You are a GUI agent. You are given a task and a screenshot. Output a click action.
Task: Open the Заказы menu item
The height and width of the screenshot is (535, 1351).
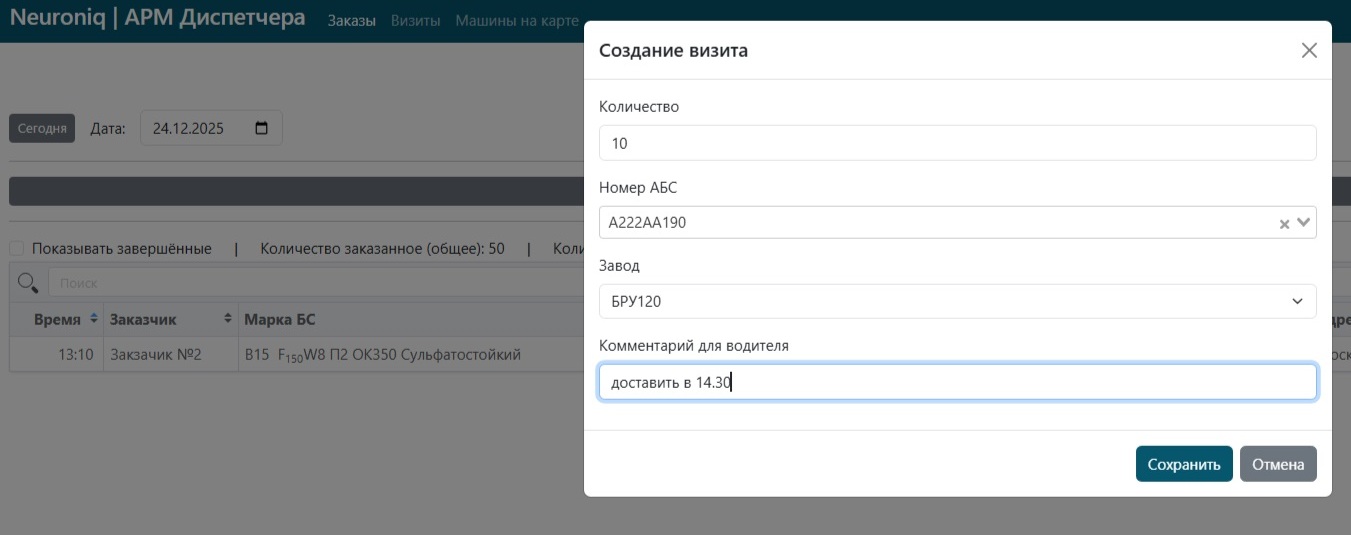point(351,21)
